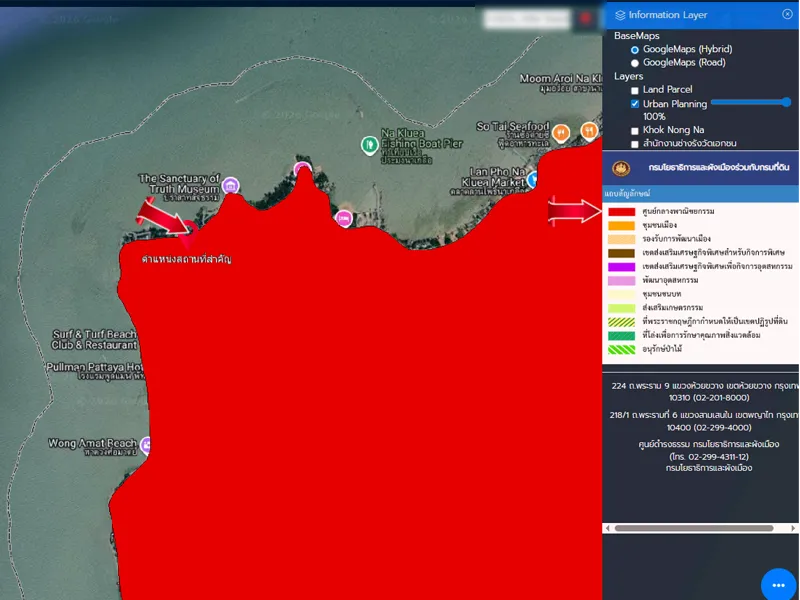The width and height of the screenshot is (800, 600).
Task: Click the pink lodging marker on the coast
Action: [344, 217]
